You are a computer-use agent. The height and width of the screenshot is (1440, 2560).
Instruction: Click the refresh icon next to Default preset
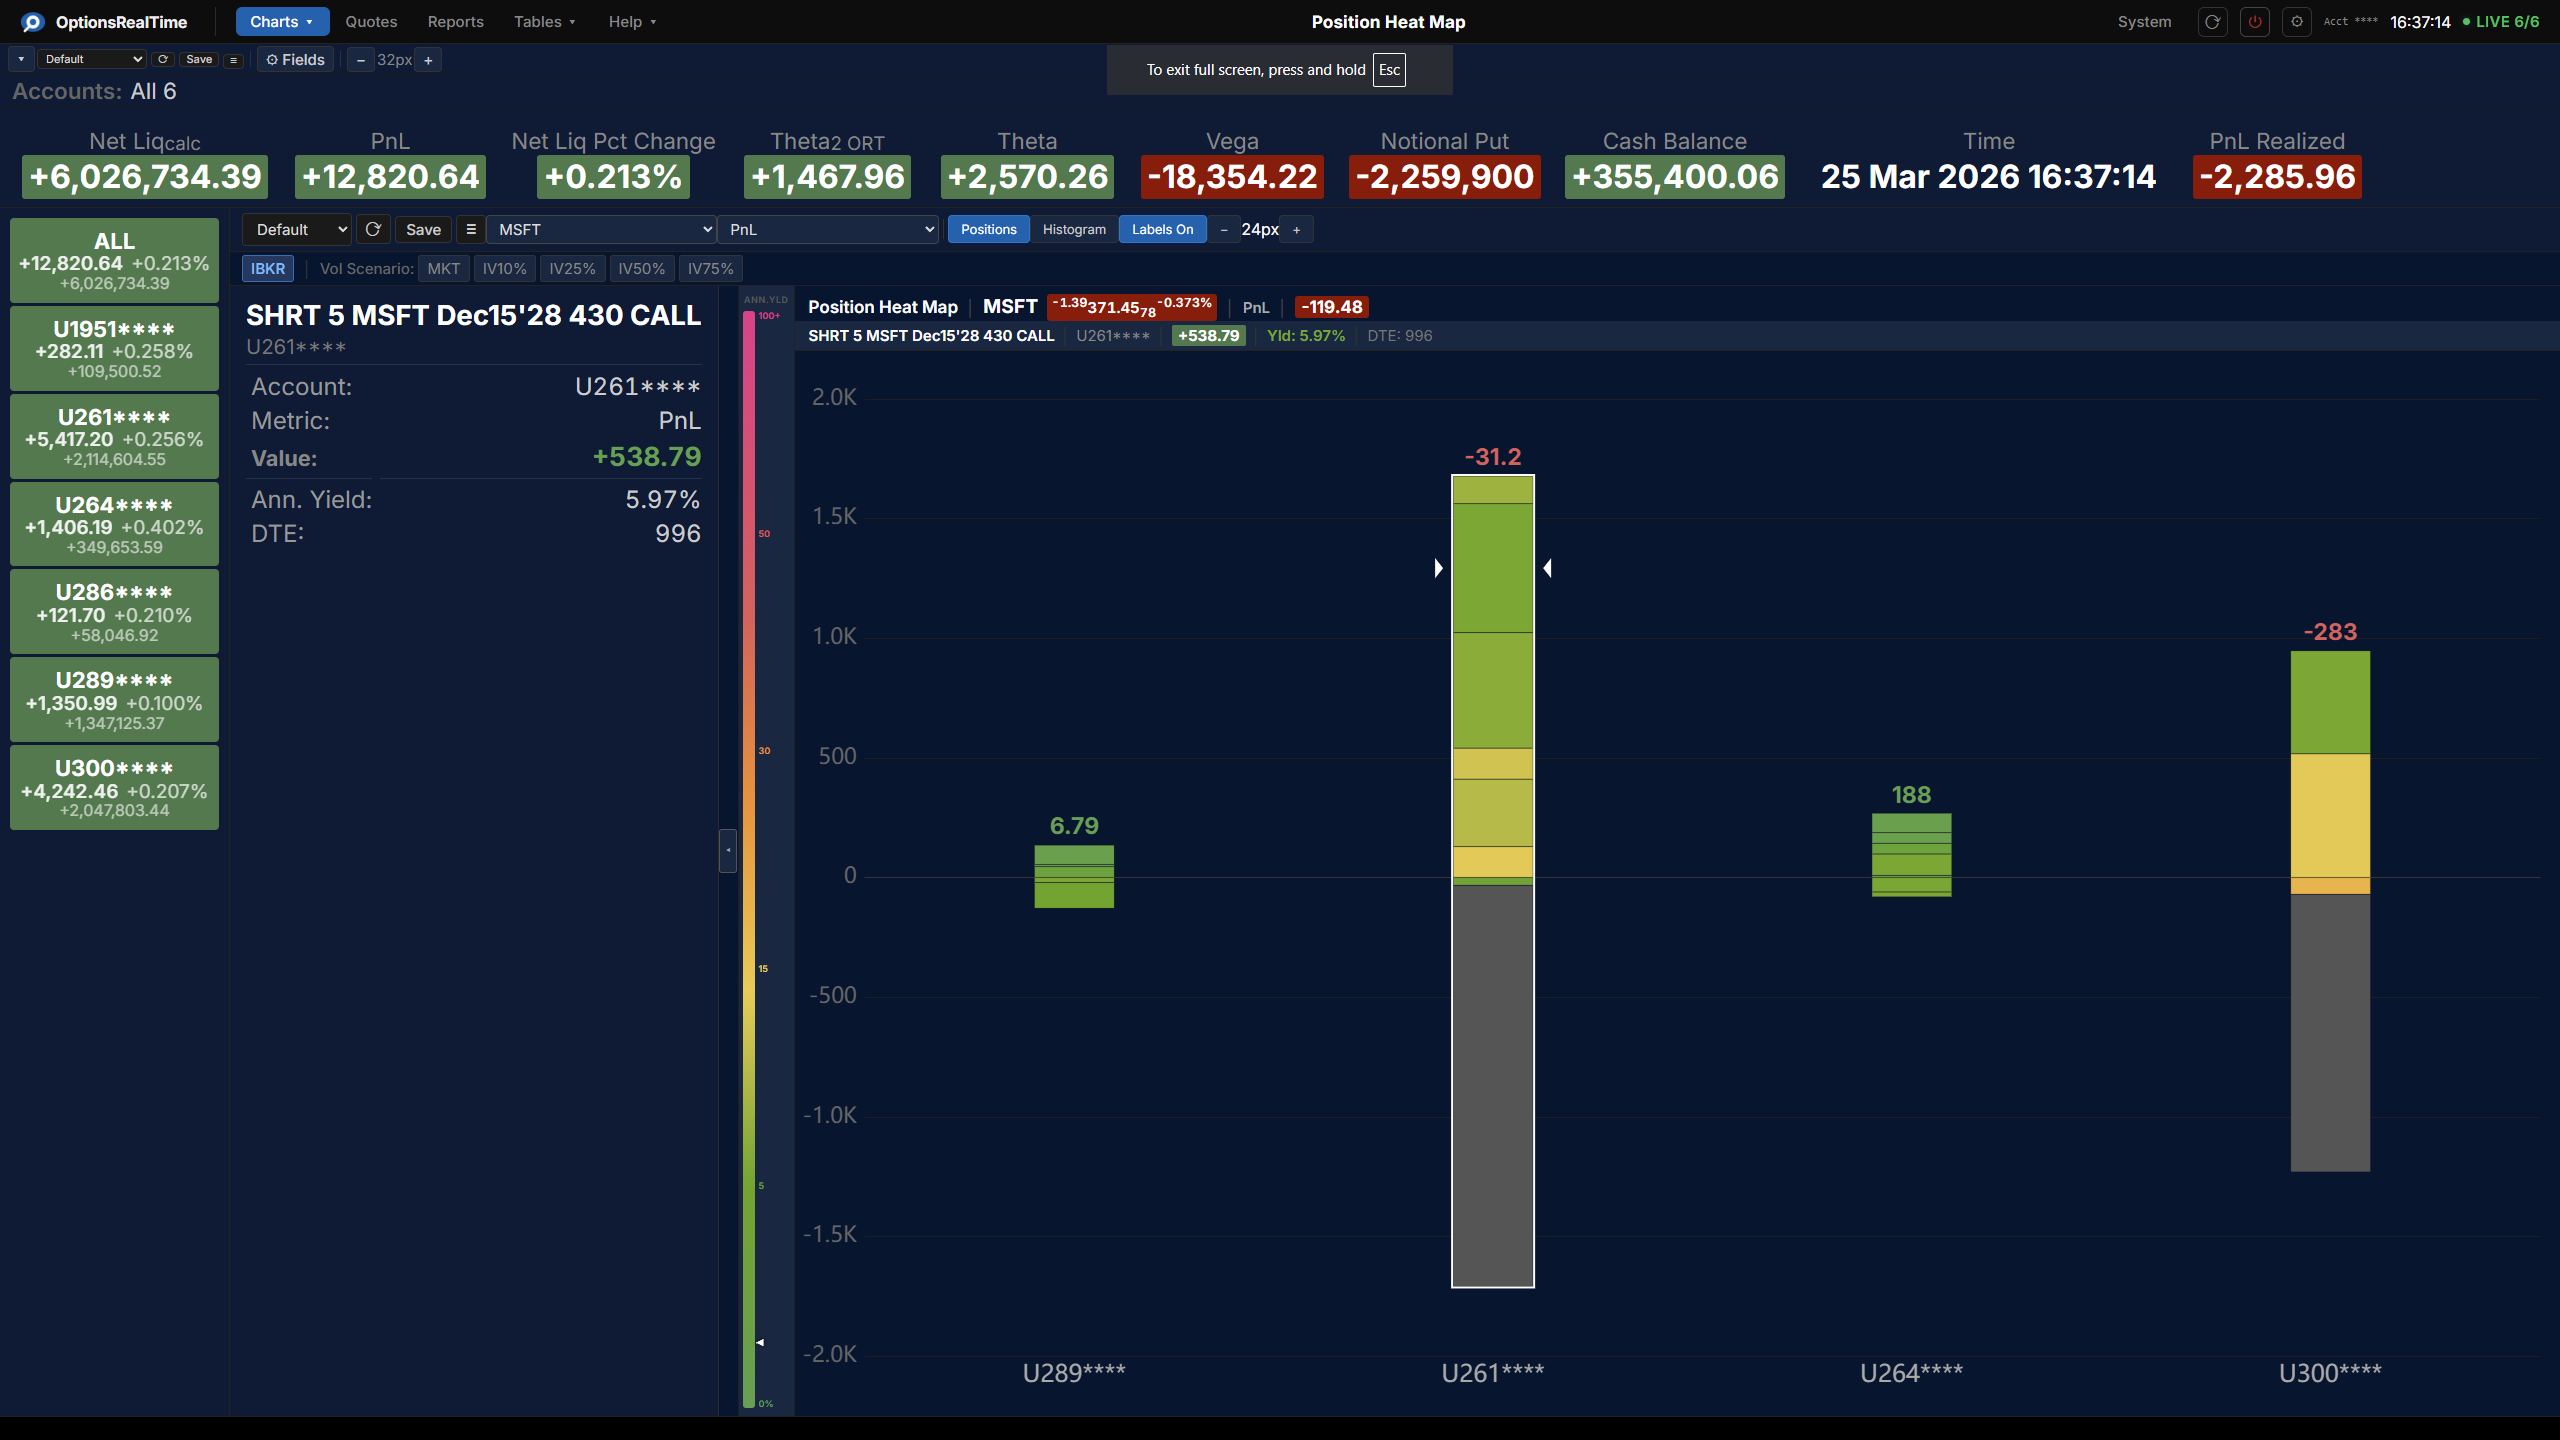163,60
